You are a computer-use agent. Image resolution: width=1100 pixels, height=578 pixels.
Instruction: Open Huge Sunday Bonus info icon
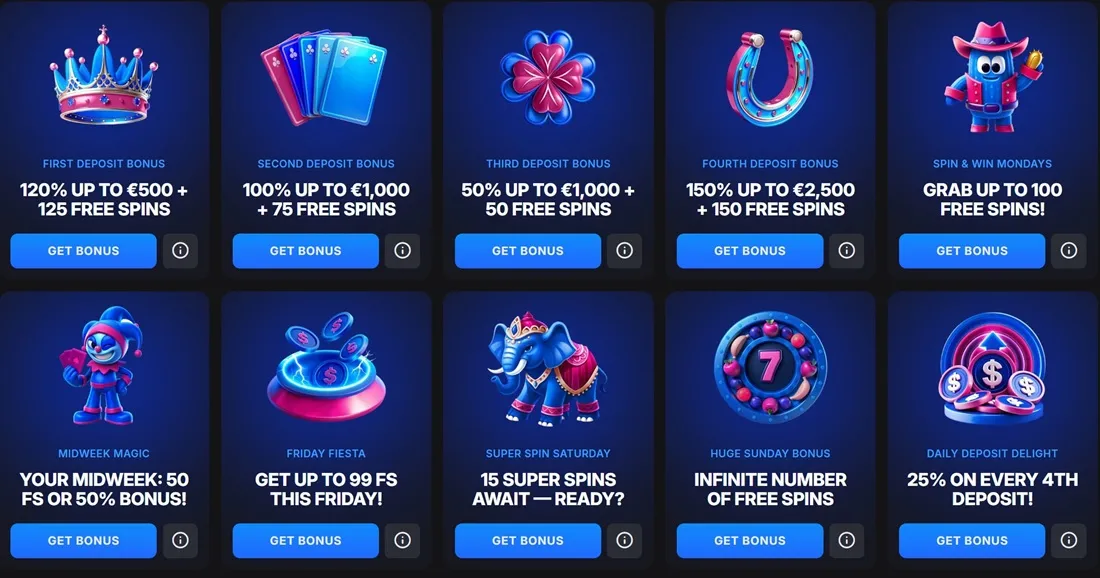(846, 540)
